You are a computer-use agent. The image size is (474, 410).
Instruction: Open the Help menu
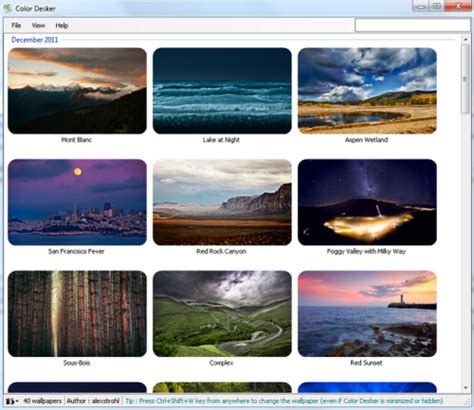(62, 25)
